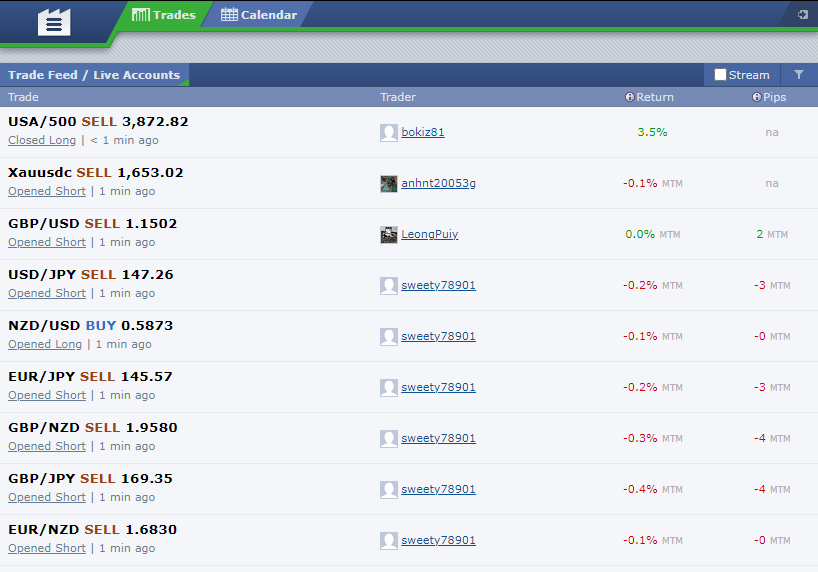Click the 2 MTM pips value for GBP/USD
Screen dimensions: 818x572
[772, 234]
